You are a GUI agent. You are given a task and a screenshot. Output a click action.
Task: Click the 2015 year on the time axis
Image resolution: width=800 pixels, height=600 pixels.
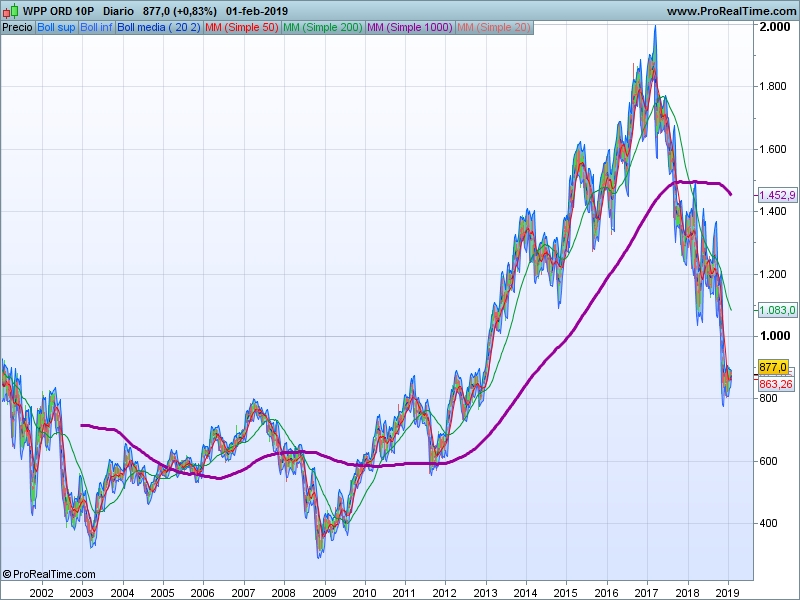coord(566,593)
